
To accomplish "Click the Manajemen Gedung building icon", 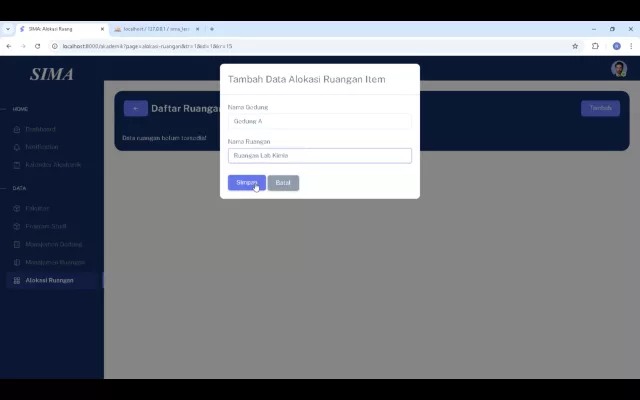I will 17,244.
